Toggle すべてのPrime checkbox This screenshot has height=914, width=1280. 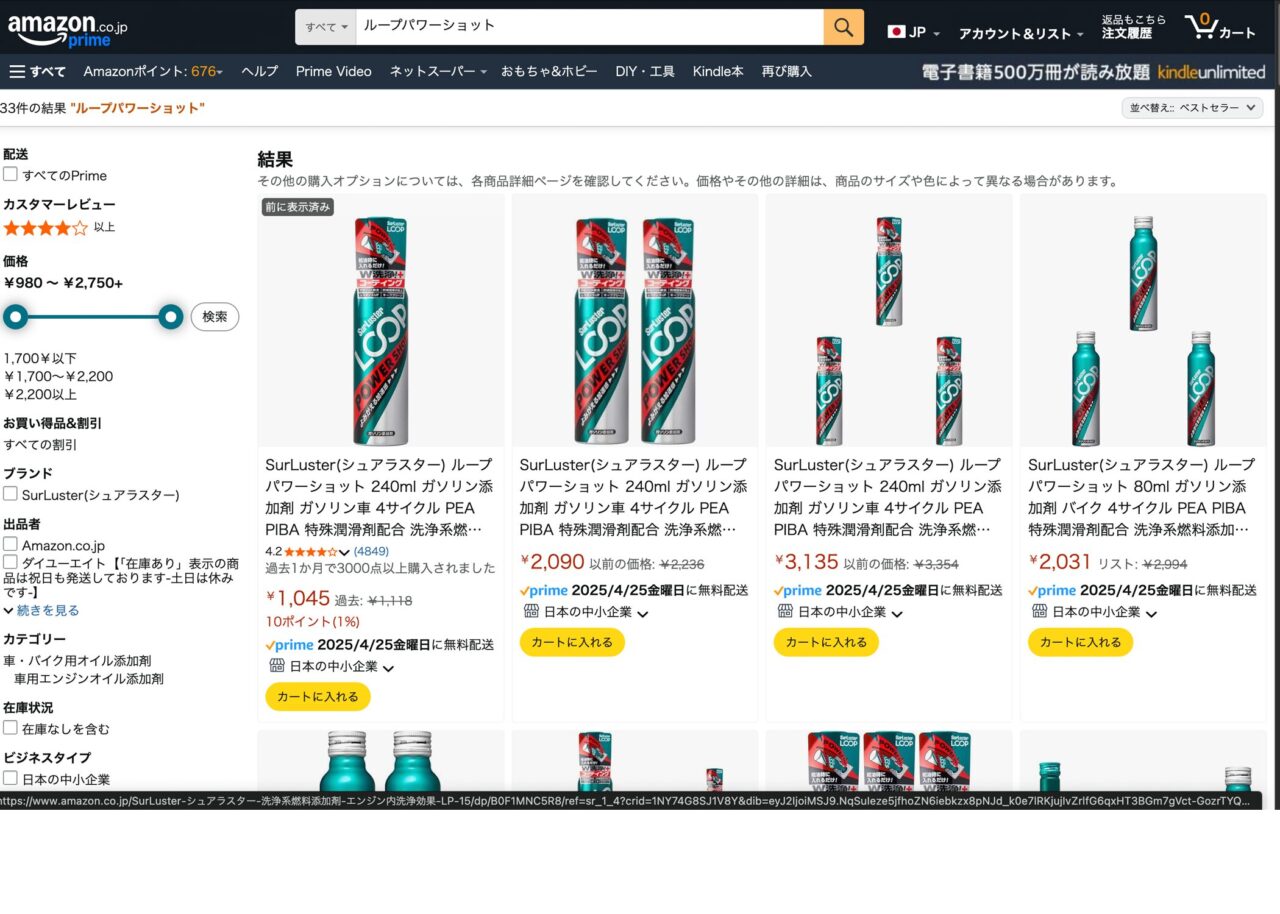tap(10, 174)
